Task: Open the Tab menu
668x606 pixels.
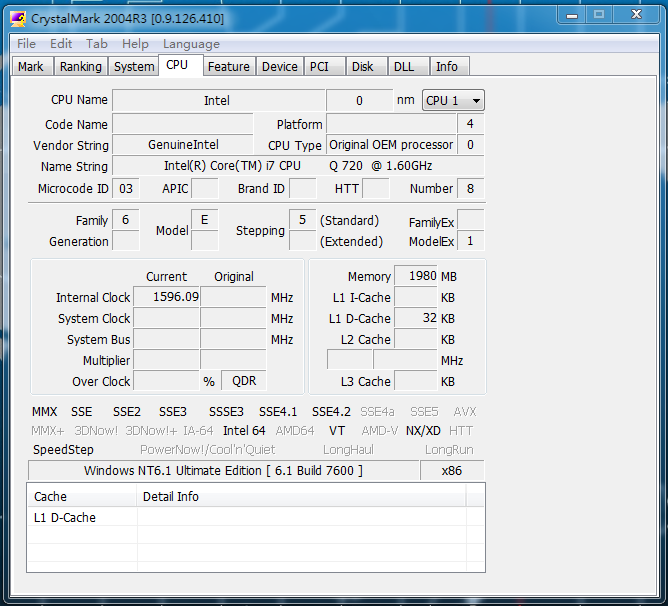Action: tap(97, 43)
